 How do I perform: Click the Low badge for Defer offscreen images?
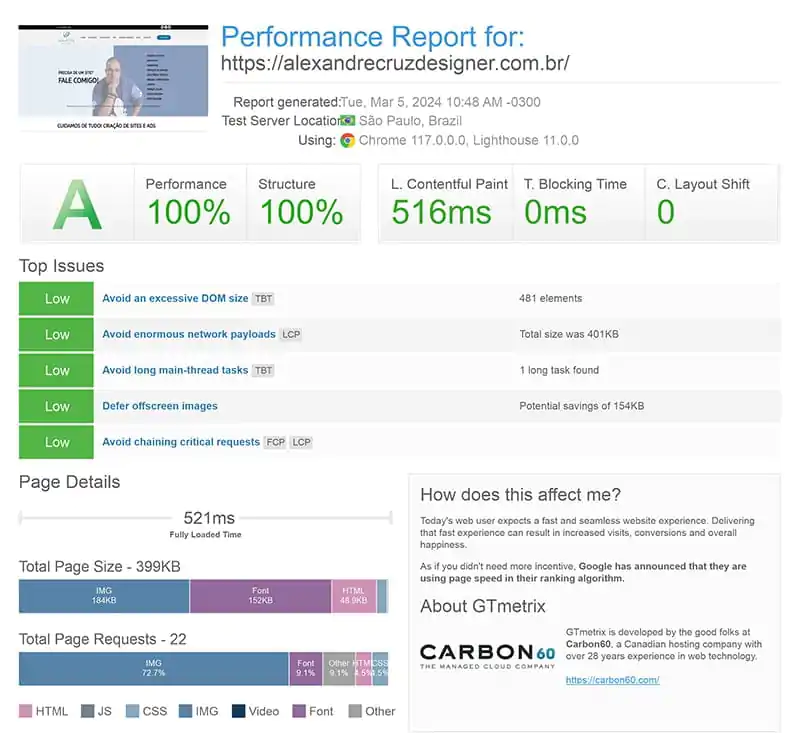point(57,407)
